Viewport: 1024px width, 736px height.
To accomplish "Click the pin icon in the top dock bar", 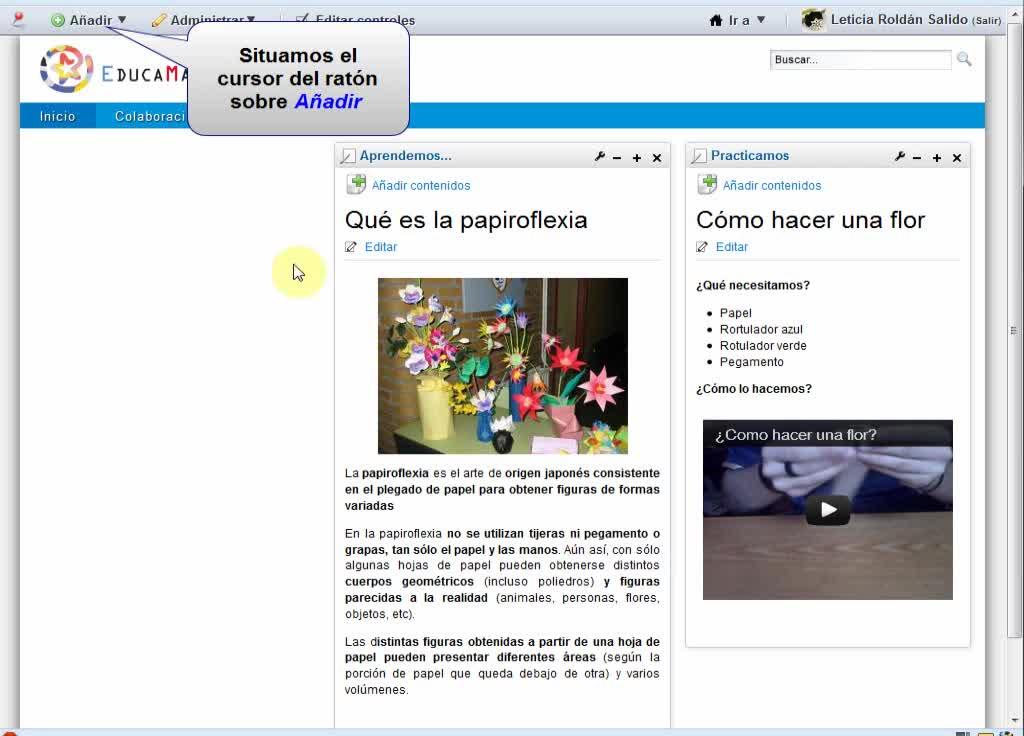I will (18, 19).
